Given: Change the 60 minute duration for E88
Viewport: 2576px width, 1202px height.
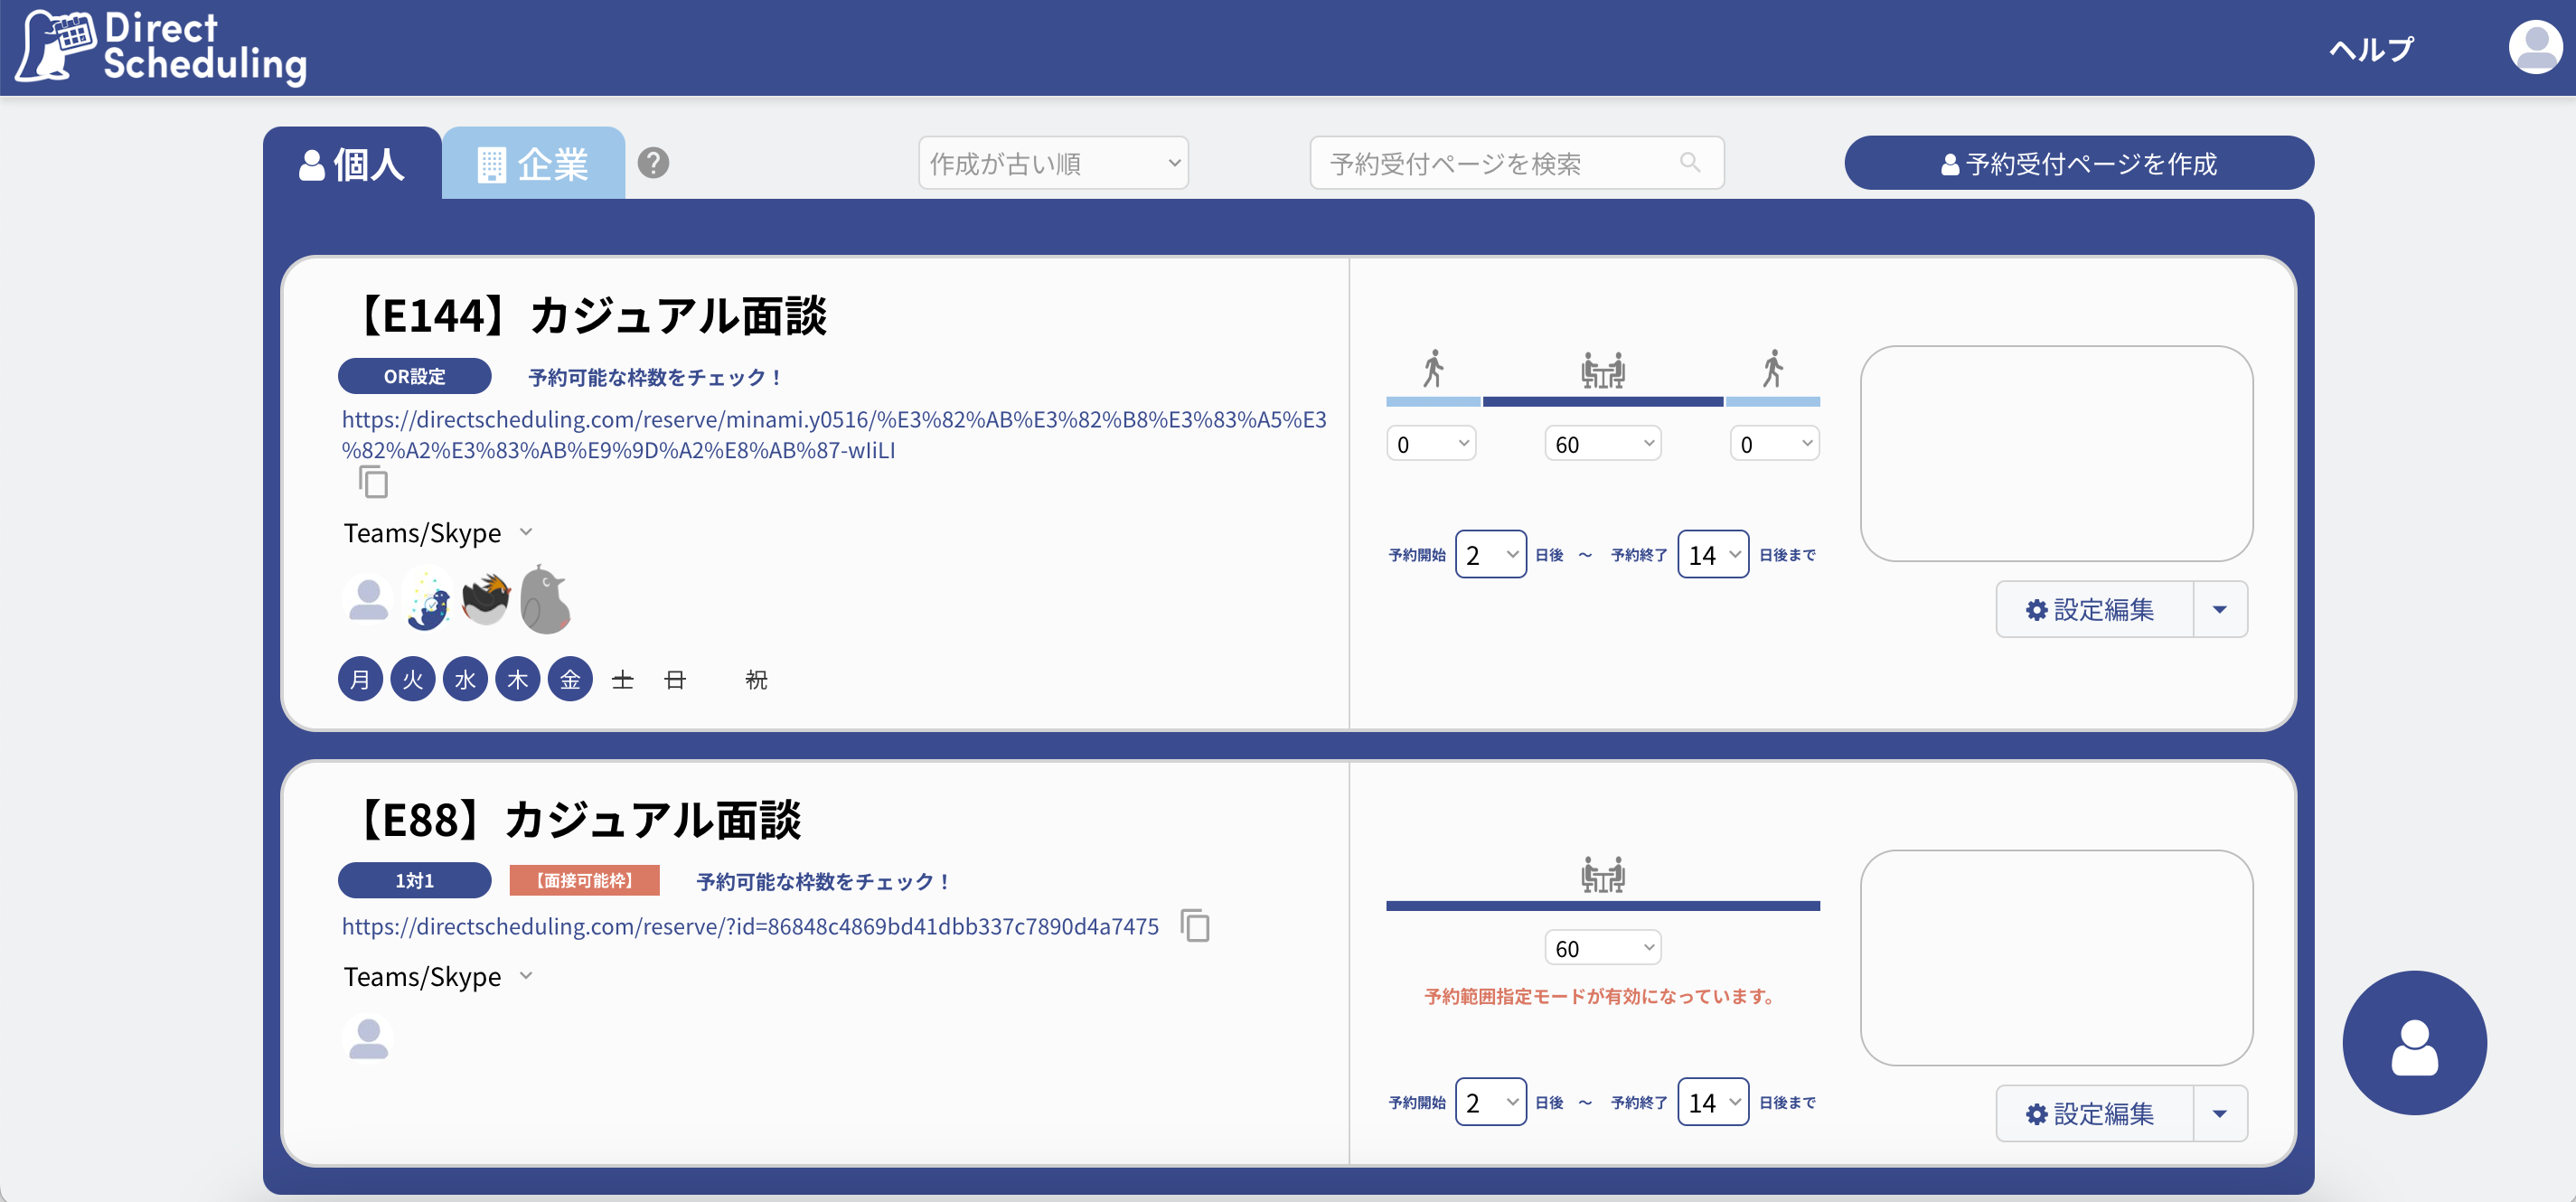Looking at the screenshot, I should click(x=1603, y=946).
